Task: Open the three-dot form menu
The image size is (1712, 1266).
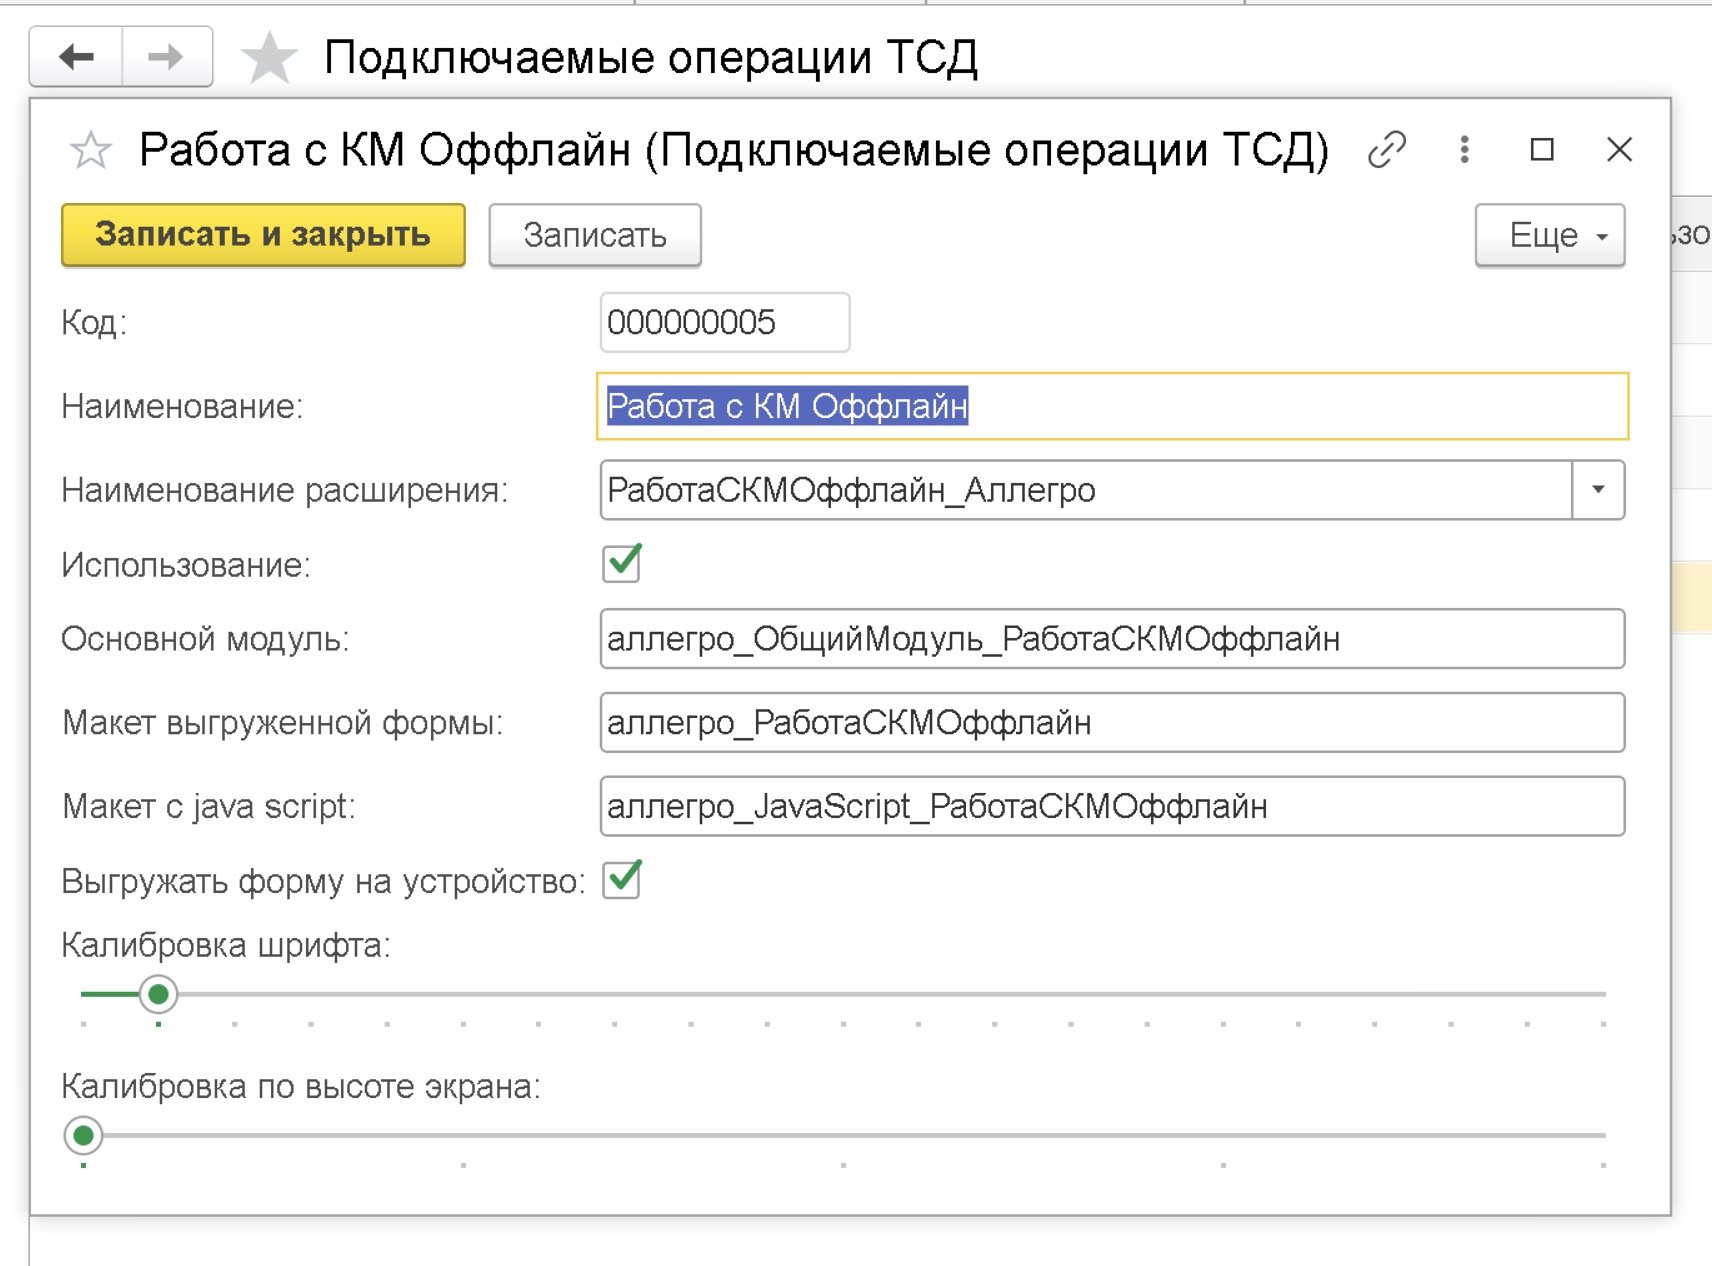Action: click(x=1464, y=150)
